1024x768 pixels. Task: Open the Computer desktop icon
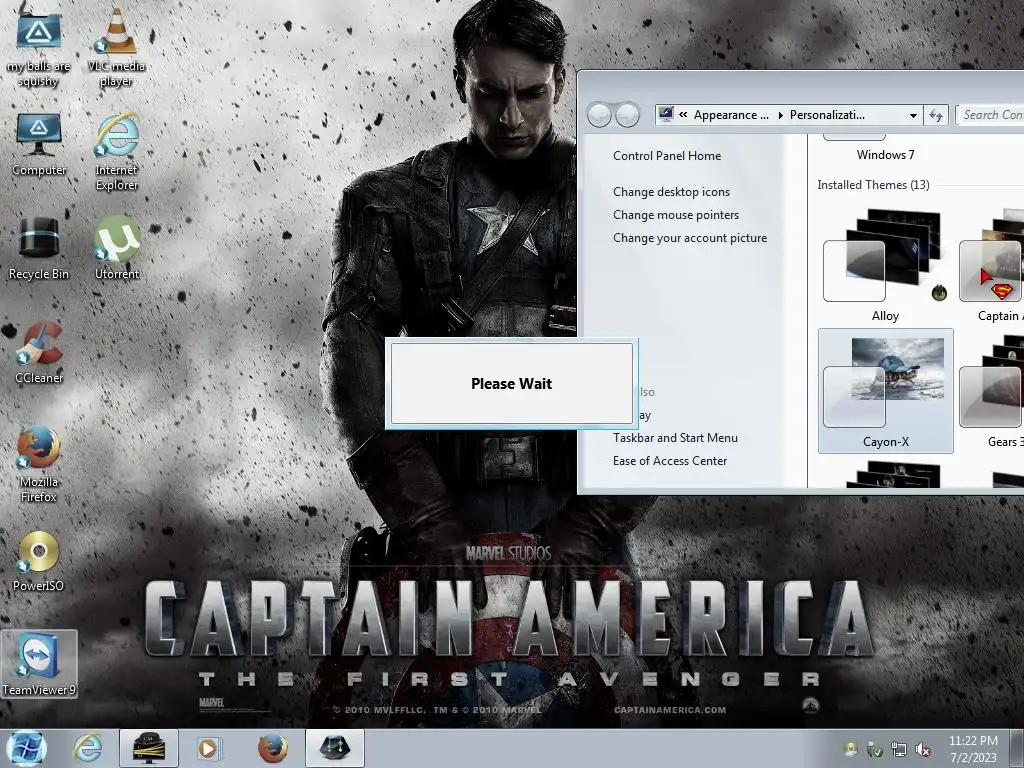(x=39, y=145)
